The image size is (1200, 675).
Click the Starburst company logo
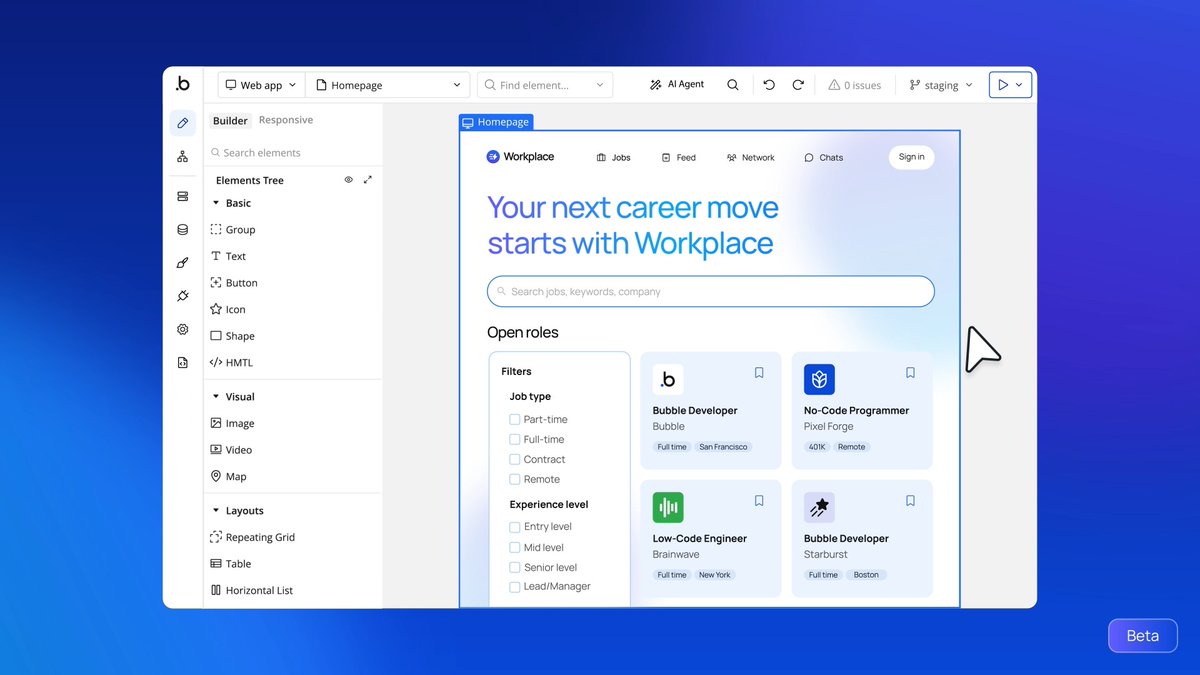(x=819, y=507)
